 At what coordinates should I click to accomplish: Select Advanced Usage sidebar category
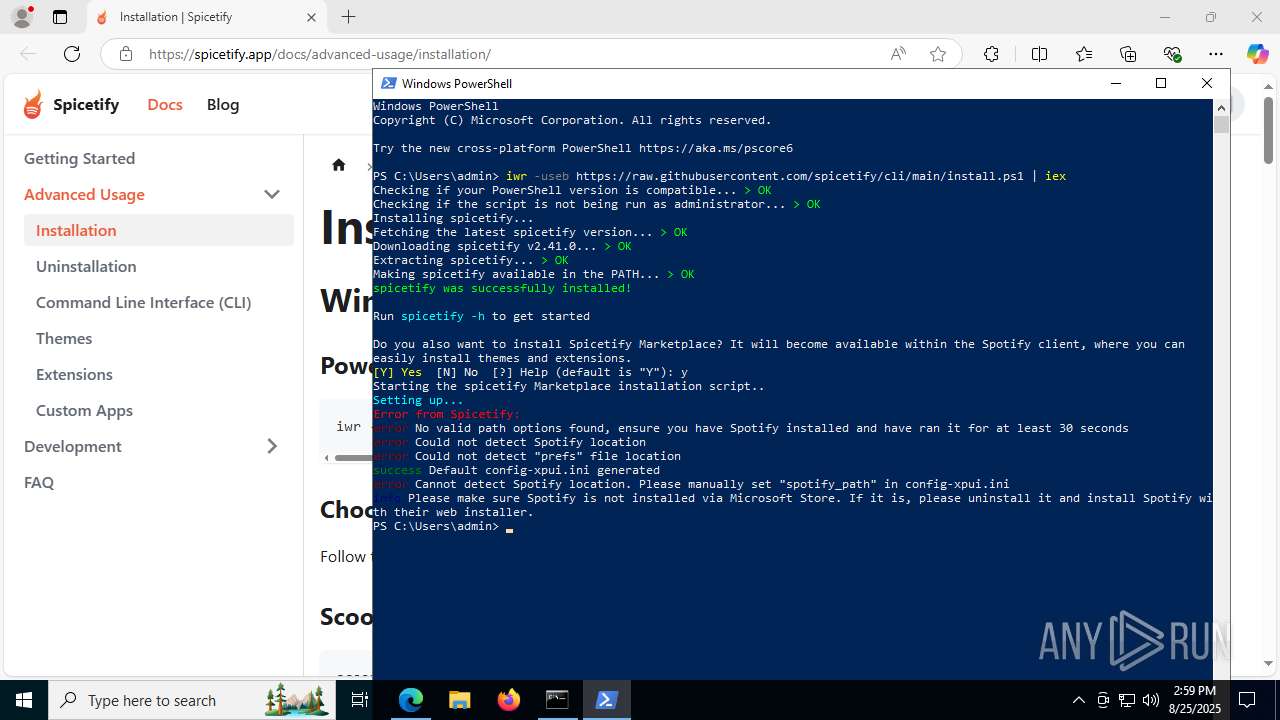pos(84,194)
